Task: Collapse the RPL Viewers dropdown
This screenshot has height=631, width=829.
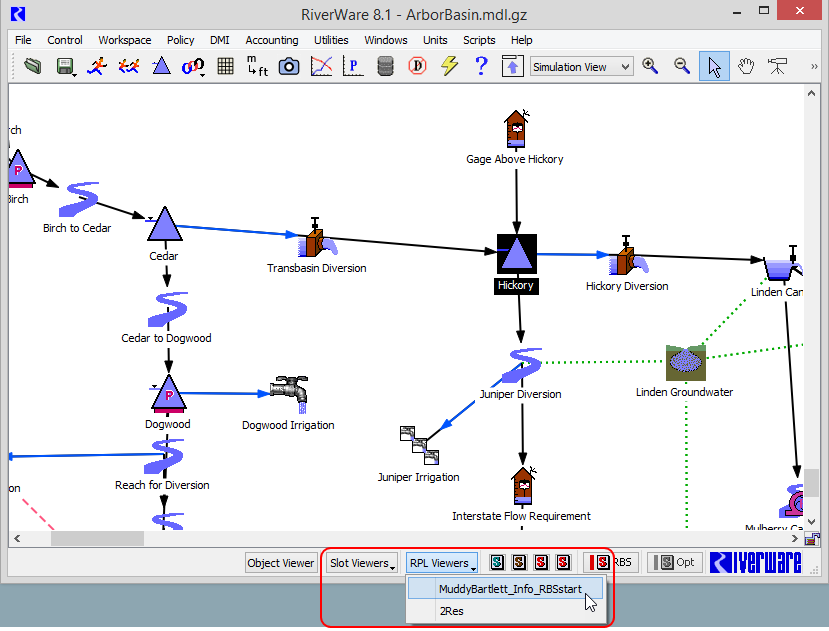Action: [441, 563]
